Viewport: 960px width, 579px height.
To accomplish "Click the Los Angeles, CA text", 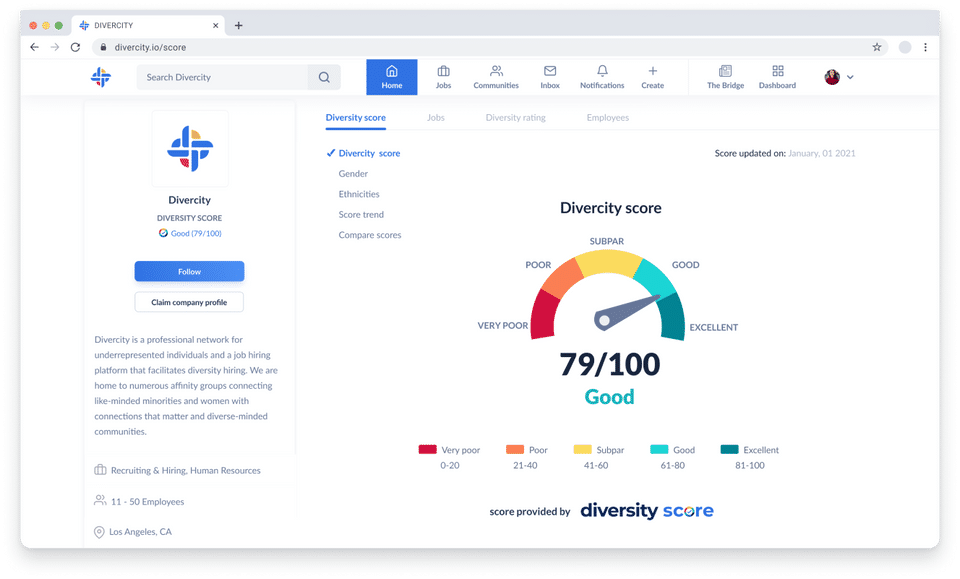I will [x=140, y=532].
